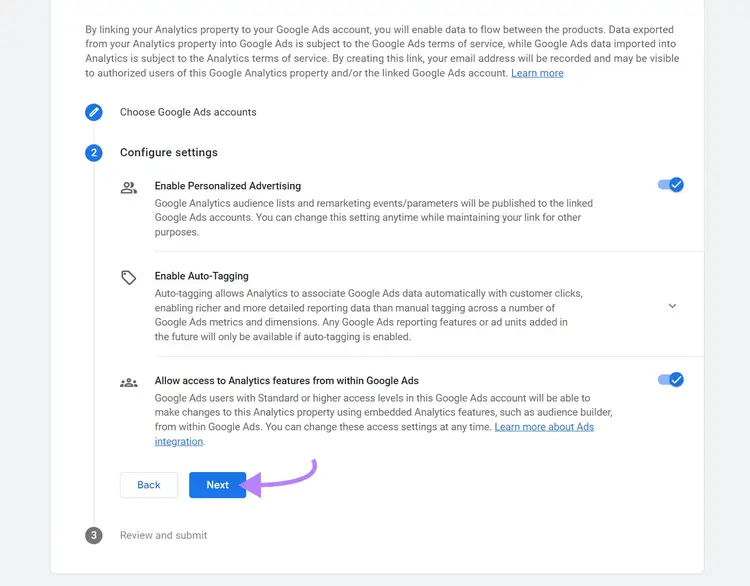Click the Google Ads users access description
The width and height of the screenshot is (750, 586).
[x=383, y=420]
